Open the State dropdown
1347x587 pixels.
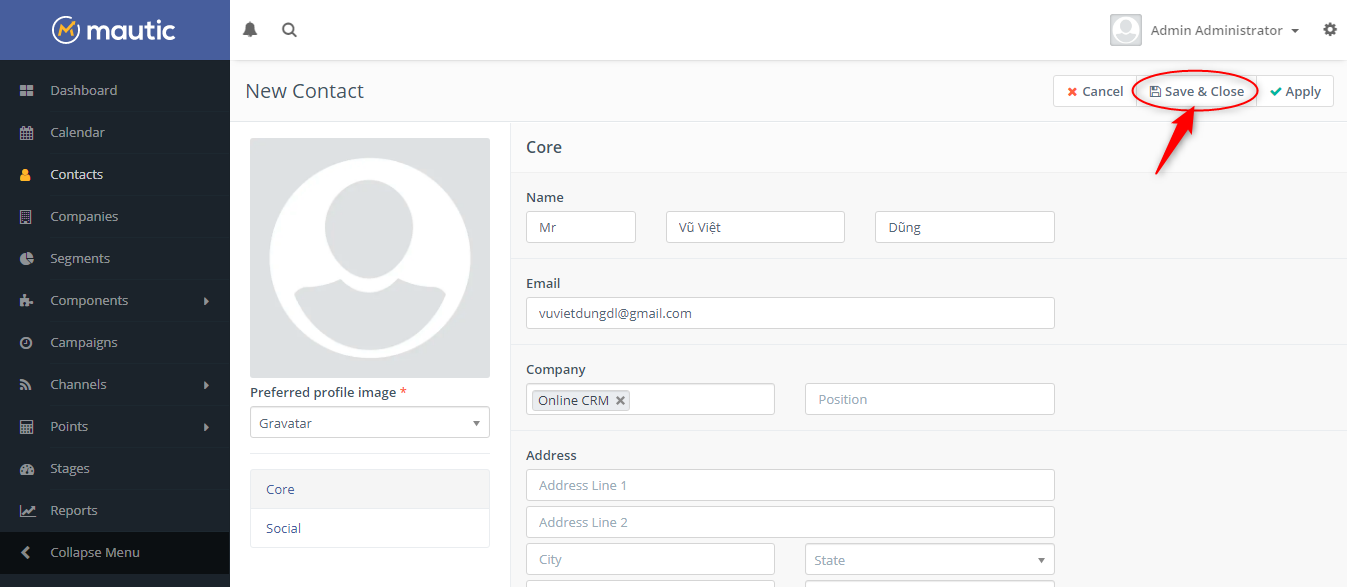coord(929,560)
